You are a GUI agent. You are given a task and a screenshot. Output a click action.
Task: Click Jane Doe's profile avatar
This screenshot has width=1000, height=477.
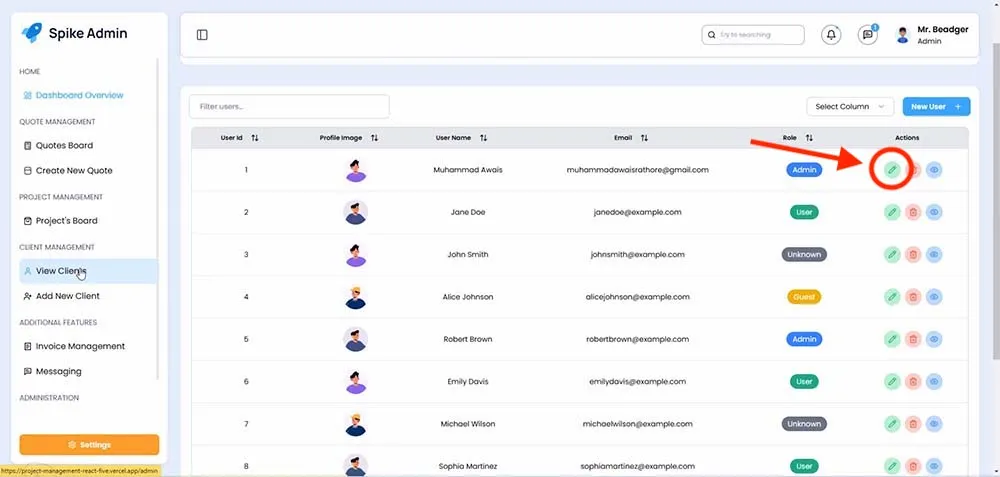tap(355, 212)
